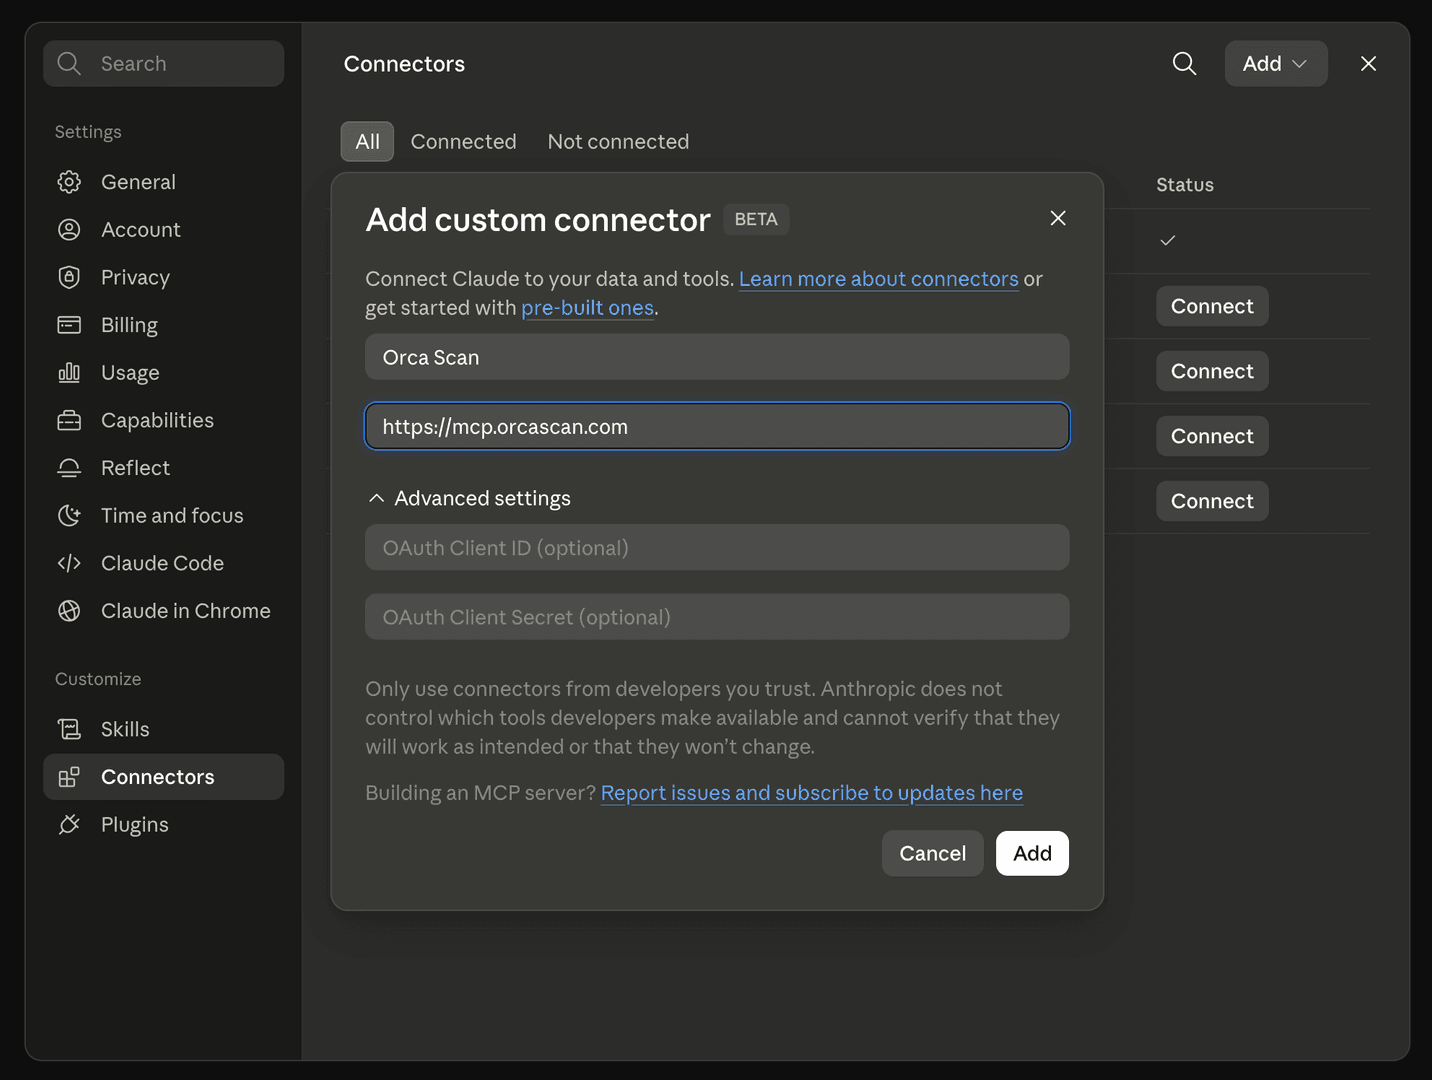Select Connectors in the sidebar
The height and width of the screenshot is (1080, 1432).
[164, 777]
